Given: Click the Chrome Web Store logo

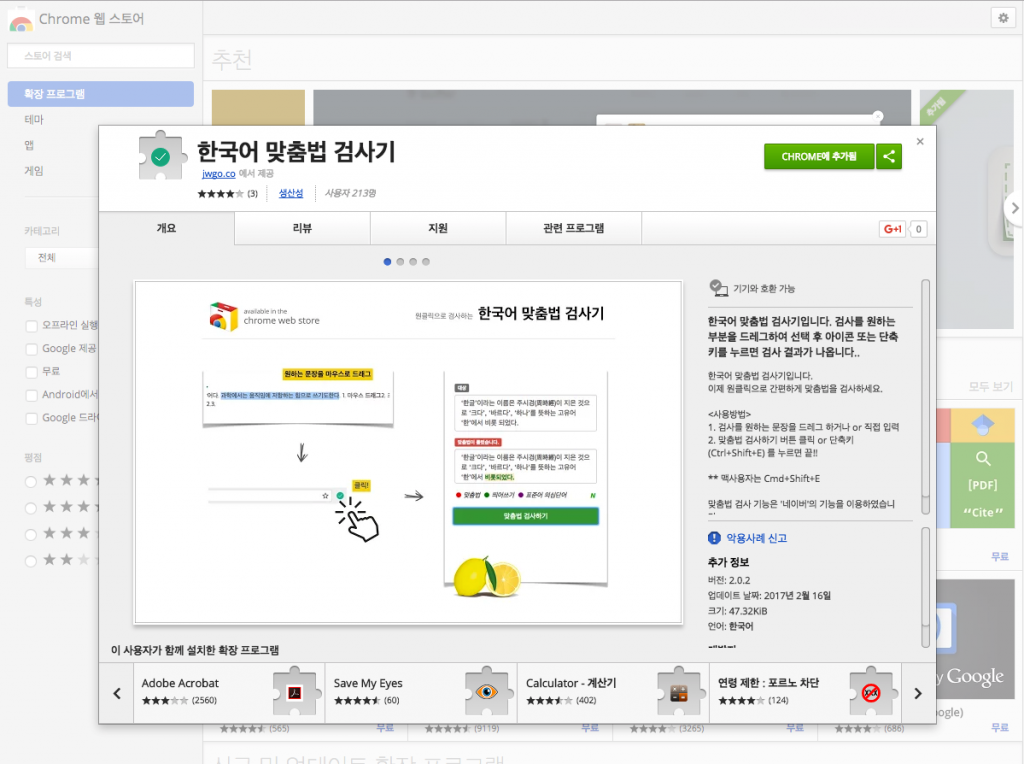Looking at the screenshot, I should click(x=21, y=21).
